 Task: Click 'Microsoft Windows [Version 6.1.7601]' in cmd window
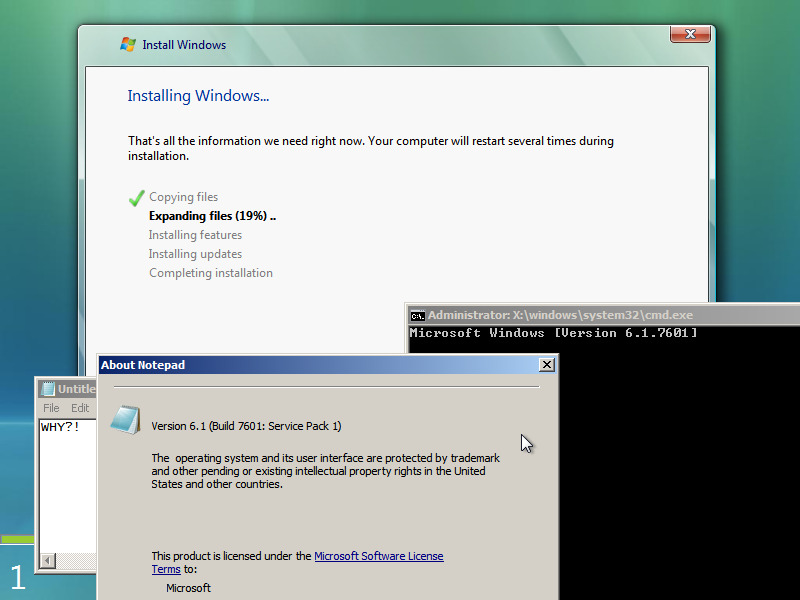553,333
